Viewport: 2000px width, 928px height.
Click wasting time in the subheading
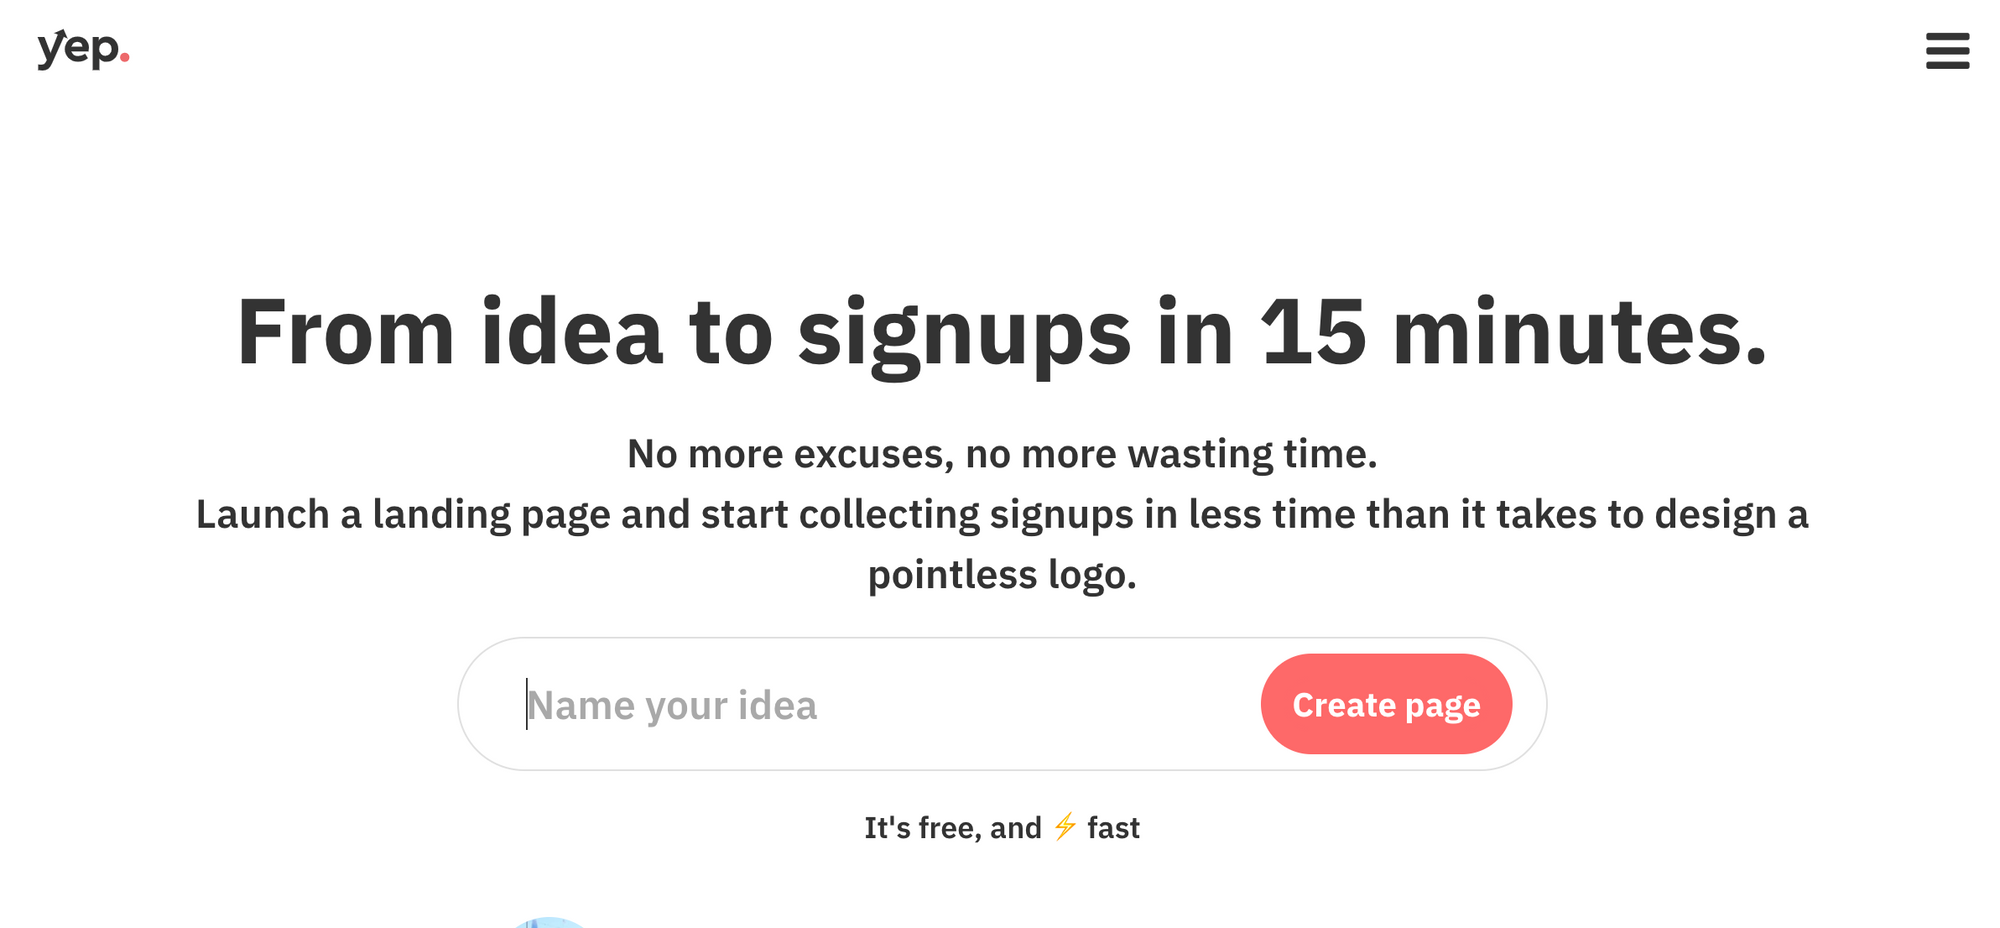pos(1252,454)
